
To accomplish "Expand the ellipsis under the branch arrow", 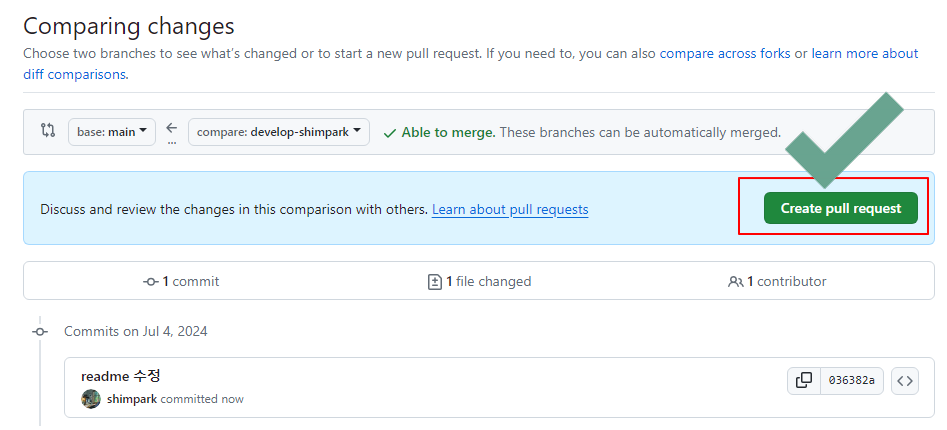I will [172, 143].
